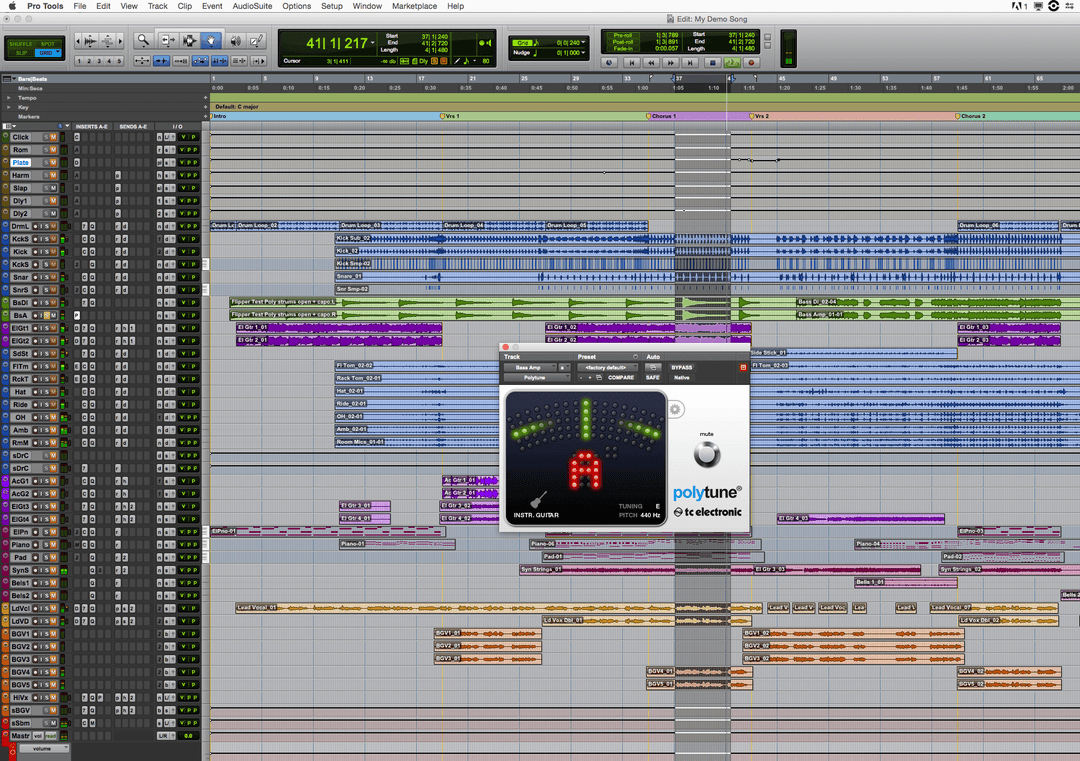Select the Pencil tool
This screenshot has height=761, width=1080.
tap(256, 41)
